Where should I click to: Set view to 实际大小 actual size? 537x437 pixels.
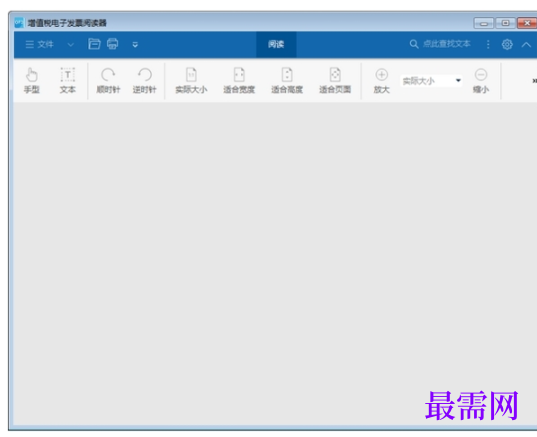[191, 81]
